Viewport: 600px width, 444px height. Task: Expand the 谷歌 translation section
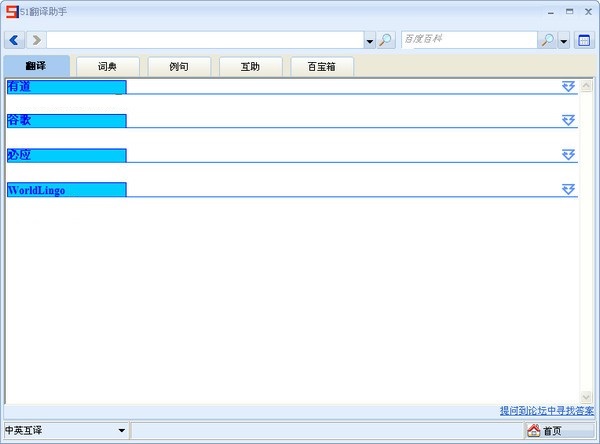(x=569, y=120)
